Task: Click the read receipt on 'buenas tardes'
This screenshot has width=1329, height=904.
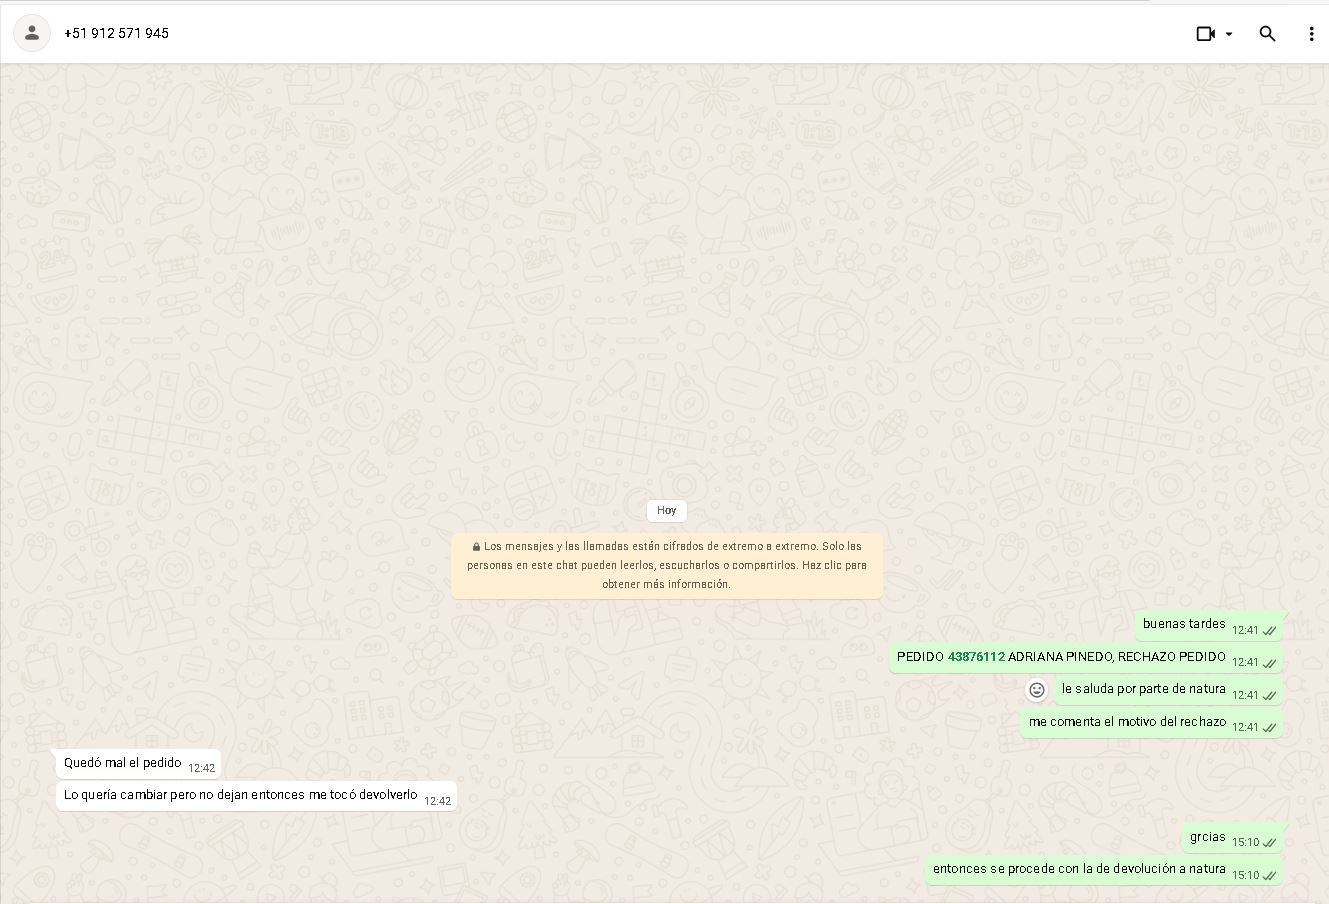Action: (1269, 631)
